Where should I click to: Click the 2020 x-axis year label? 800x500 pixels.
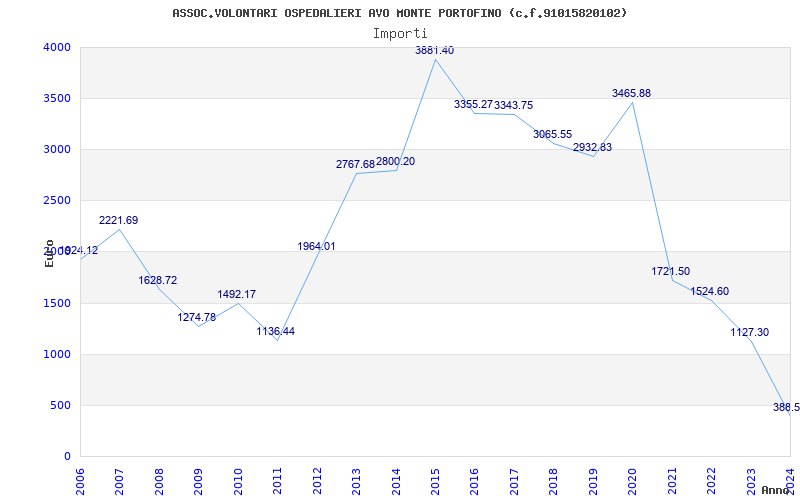(632, 481)
